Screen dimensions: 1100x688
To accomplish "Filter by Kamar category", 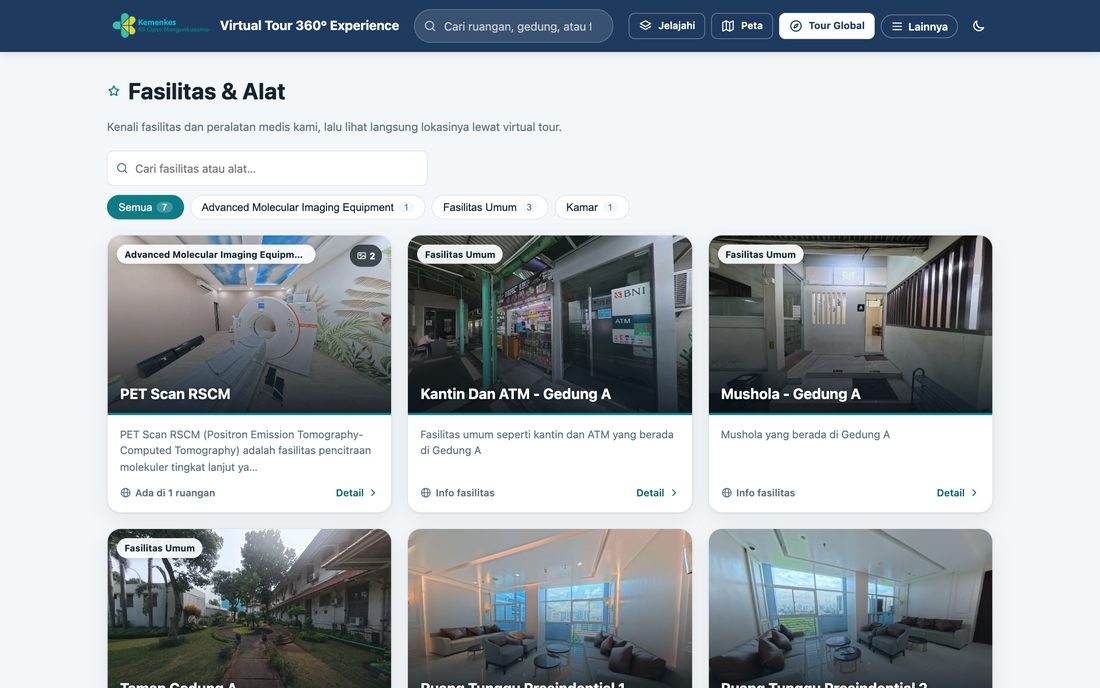I will coord(591,207).
